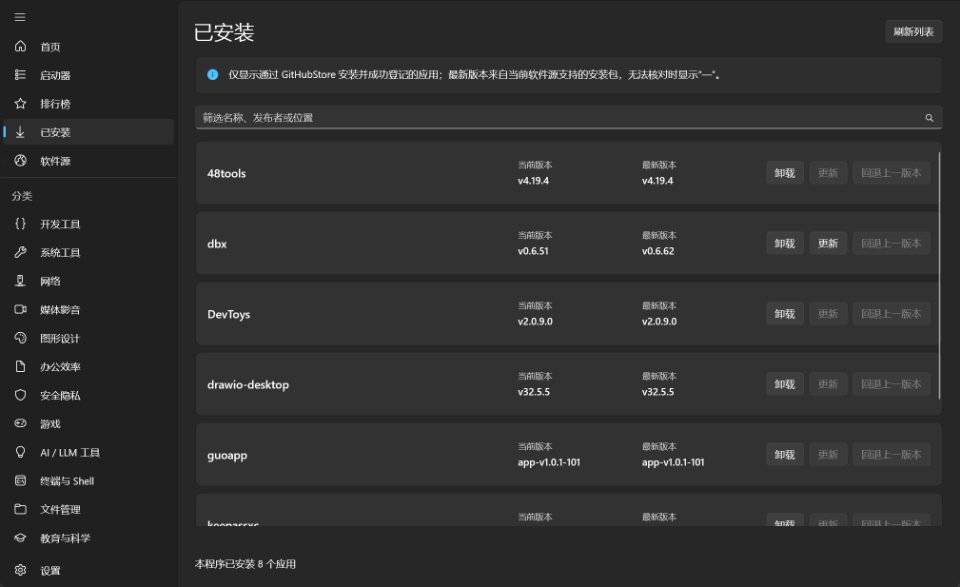
Task: Click the settings gear icon
Action: (20, 570)
